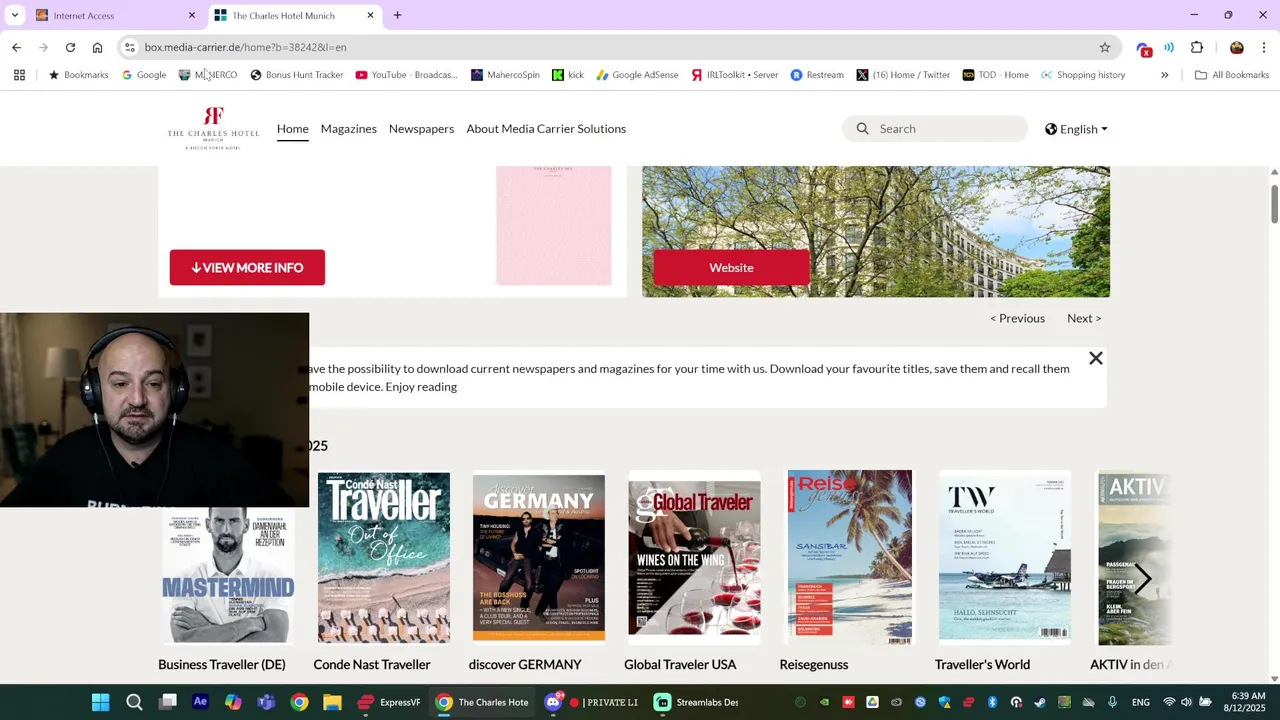Click the browser back arrow
Image resolution: width=1280 pixels, height=720 pixels.
pyautogui.click(x=16, y=47)
